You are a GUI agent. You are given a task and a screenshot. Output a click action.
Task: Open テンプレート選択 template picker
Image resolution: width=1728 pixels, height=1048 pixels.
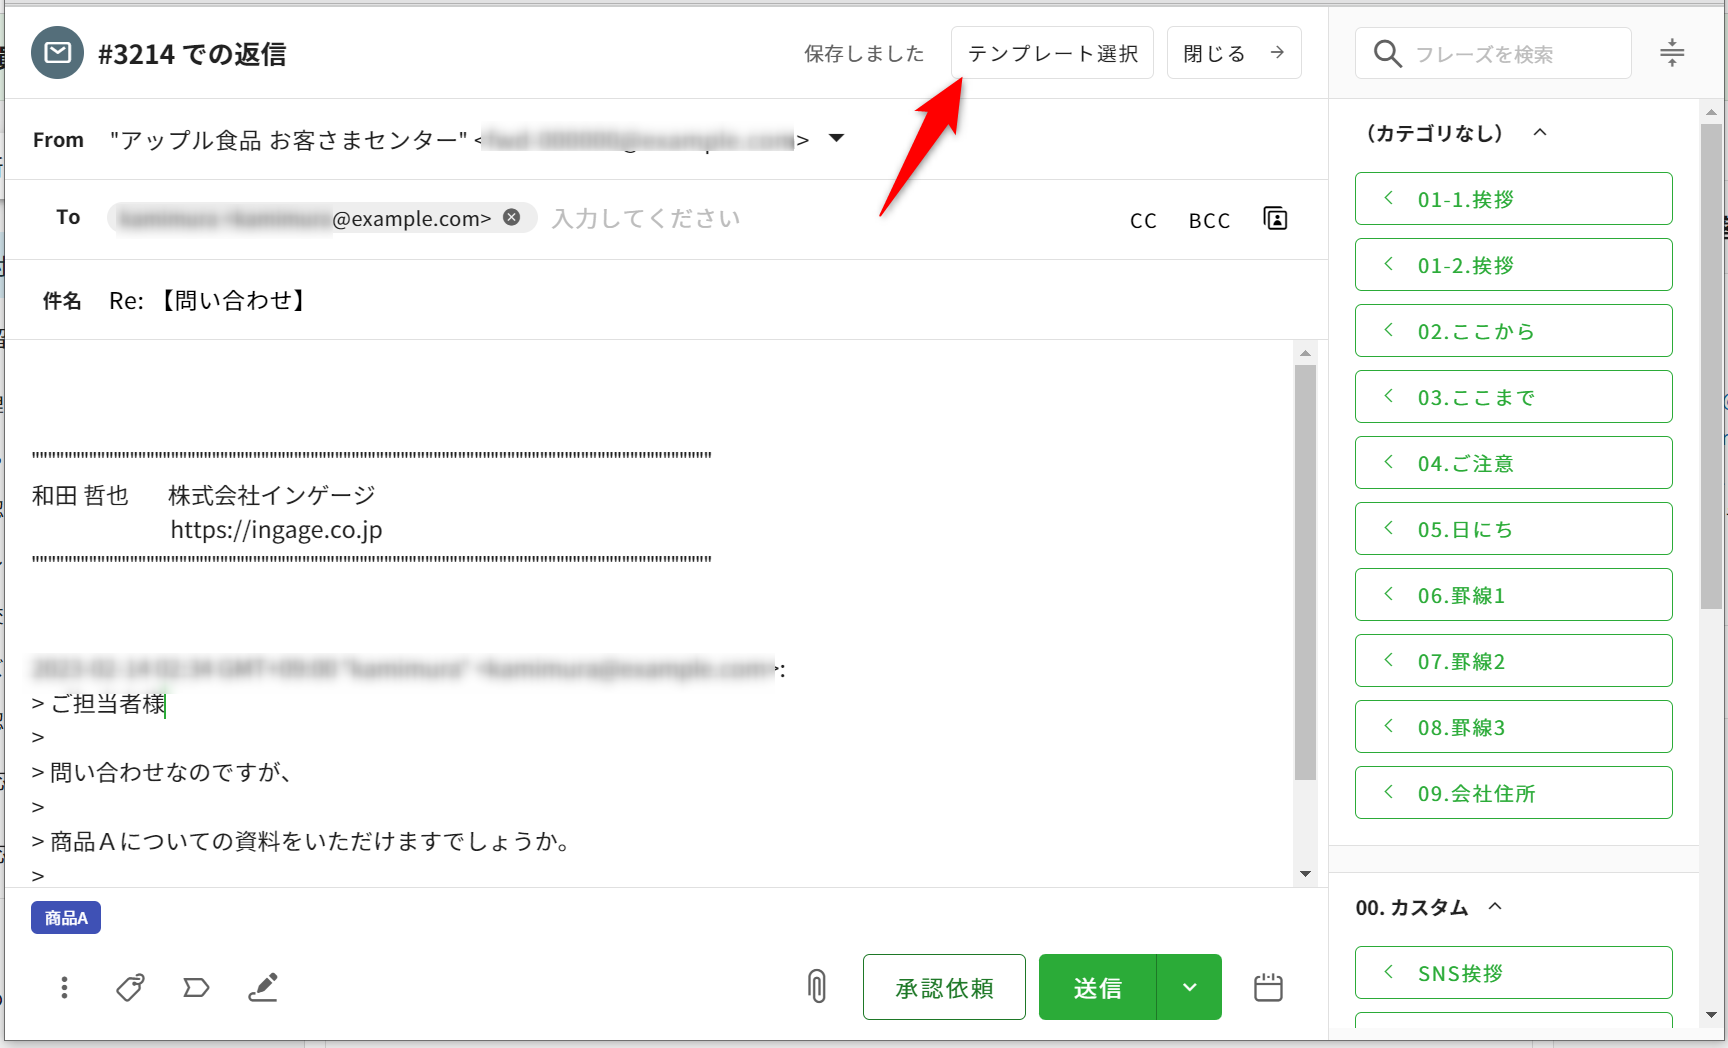tap(1052, 53)
